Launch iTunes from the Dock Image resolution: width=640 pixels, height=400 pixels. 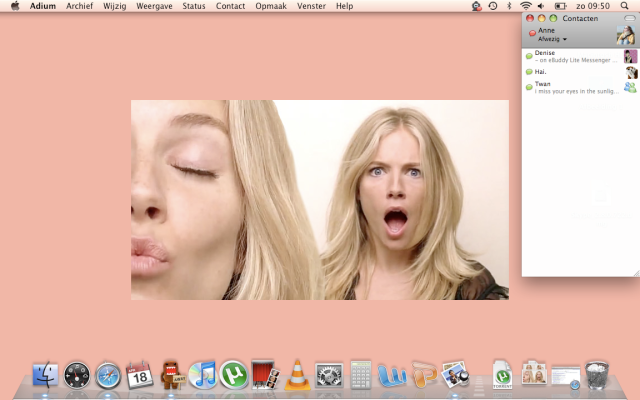point(203,375)
